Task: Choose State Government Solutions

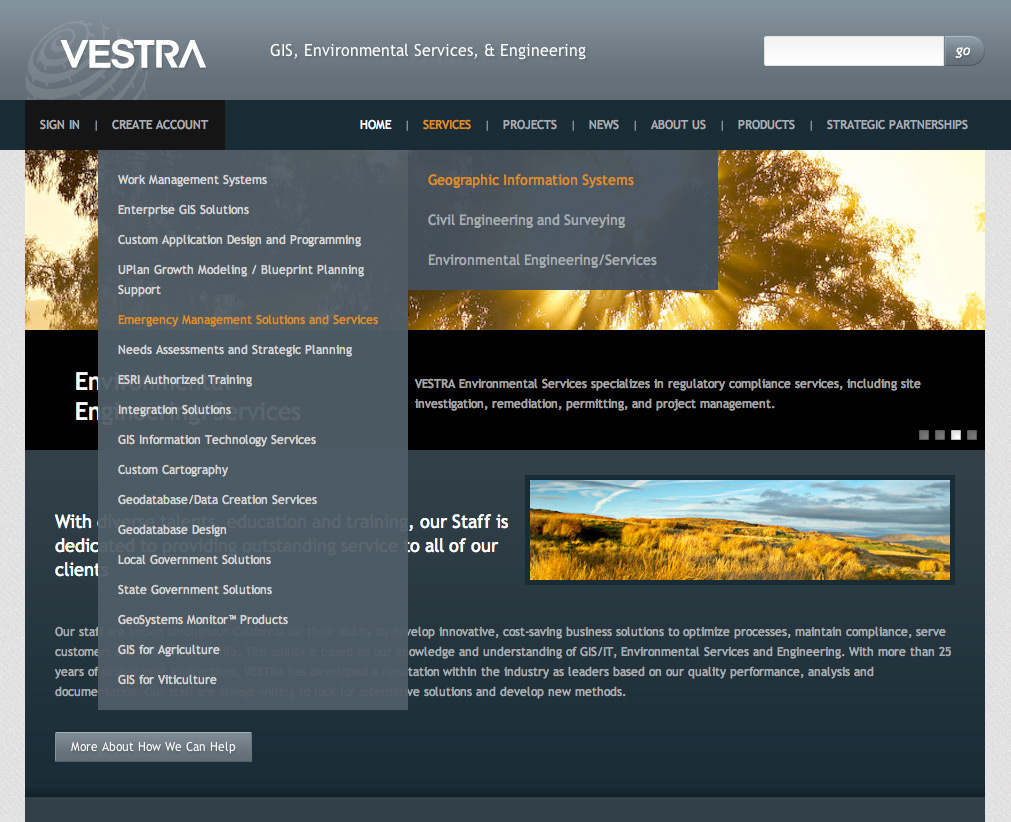Action: point(195,590)
